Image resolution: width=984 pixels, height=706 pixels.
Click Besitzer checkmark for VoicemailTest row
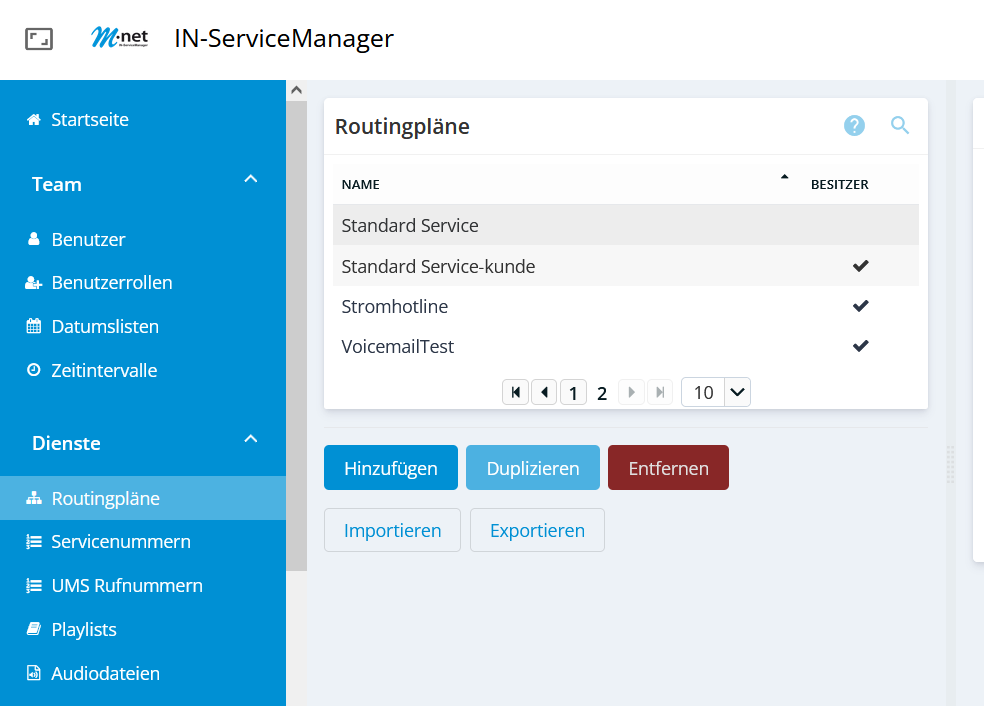860,346
